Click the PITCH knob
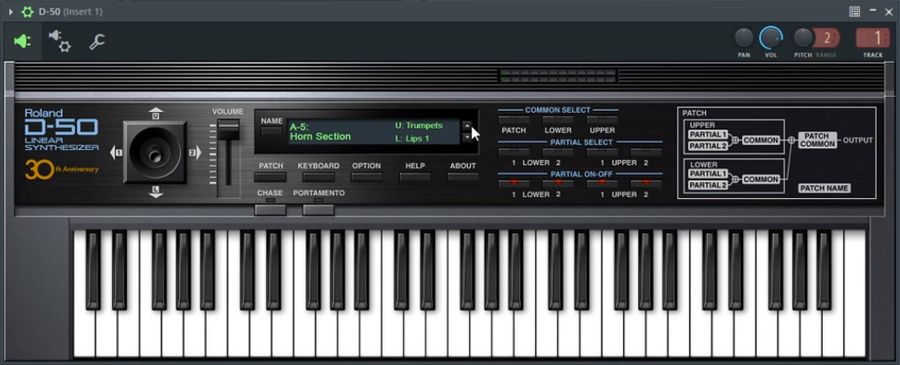 pos(803,38)
